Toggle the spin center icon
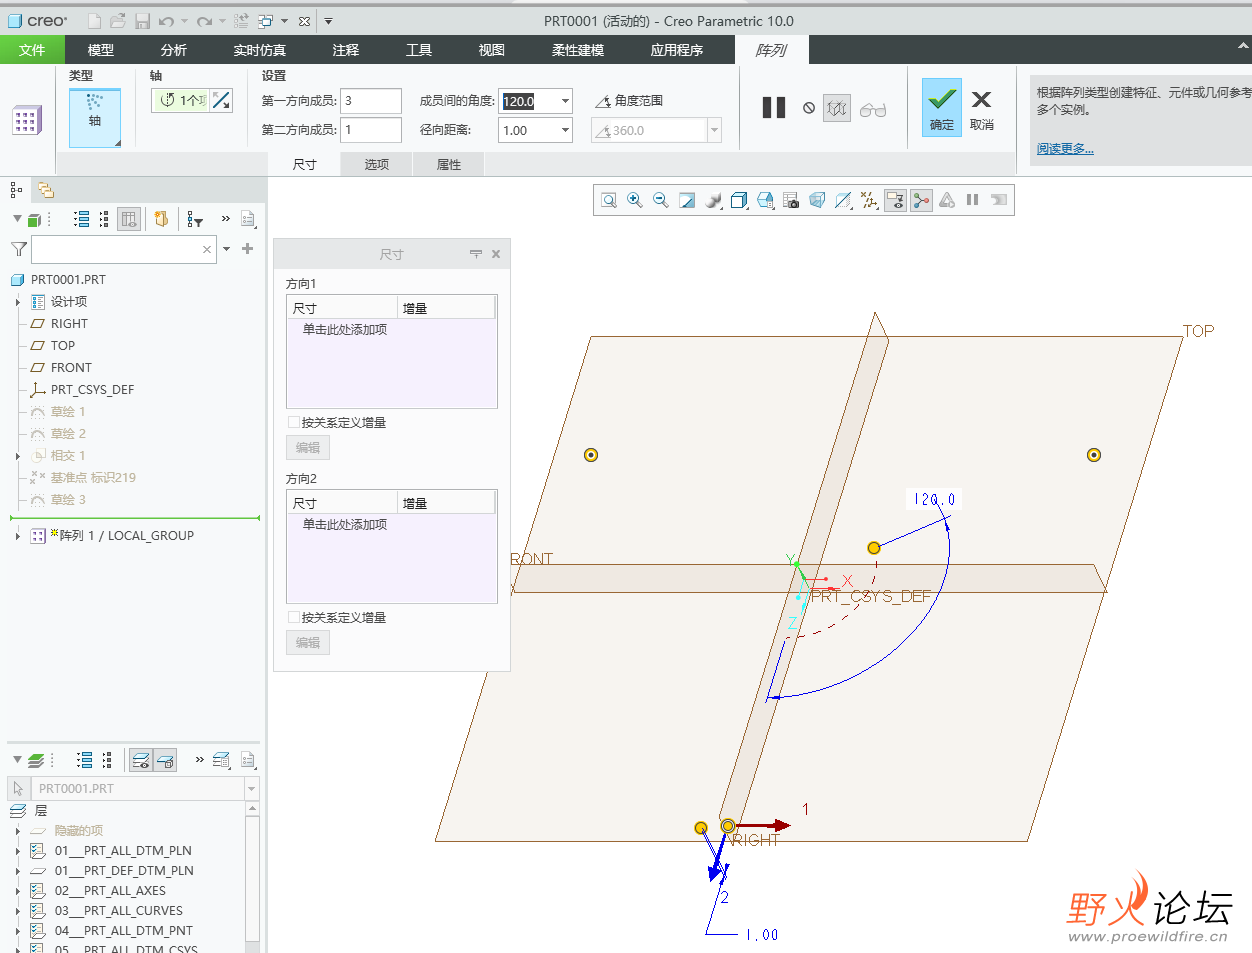This screenshot has width=1252, height=953. [921, 200]
